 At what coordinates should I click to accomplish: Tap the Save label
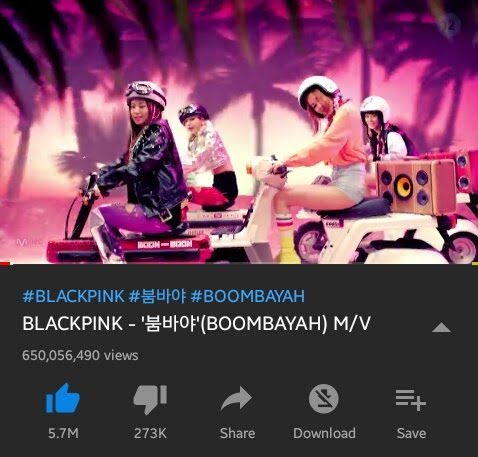411,433
